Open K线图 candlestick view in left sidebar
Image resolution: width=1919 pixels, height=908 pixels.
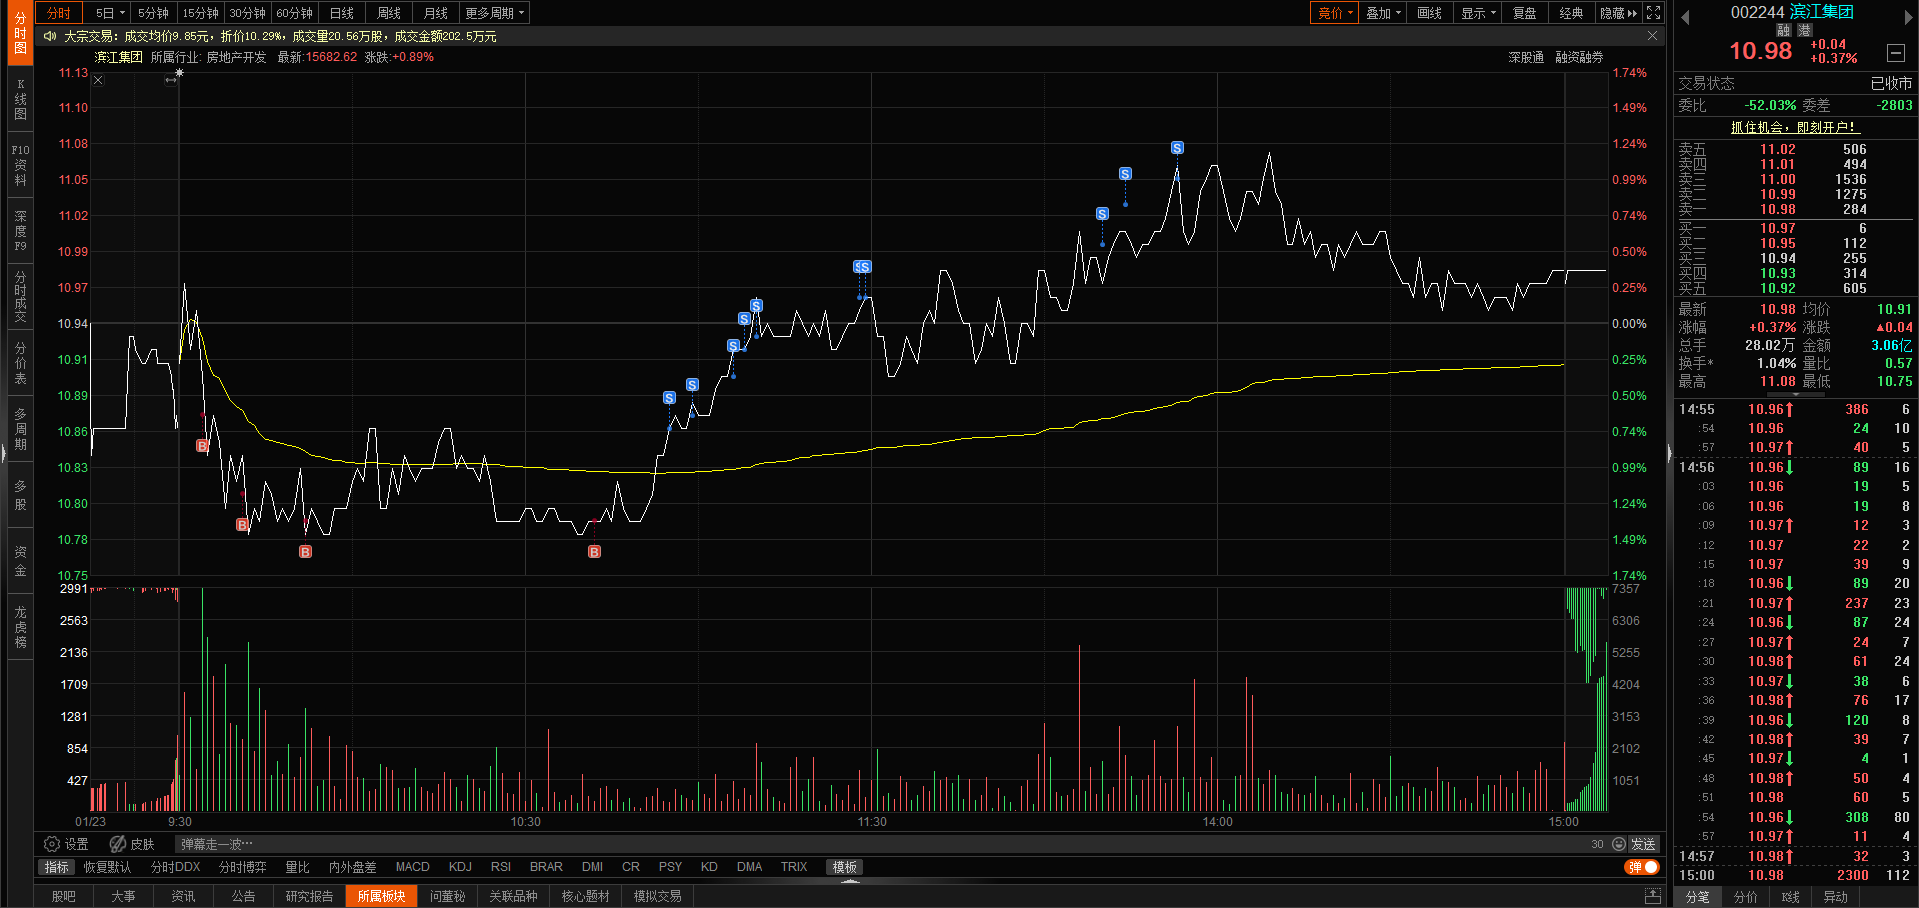20,99
